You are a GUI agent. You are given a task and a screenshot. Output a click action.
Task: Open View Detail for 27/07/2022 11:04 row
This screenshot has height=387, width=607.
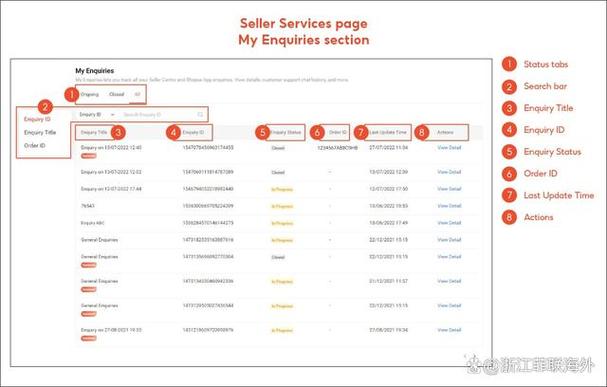pos(449,148)
